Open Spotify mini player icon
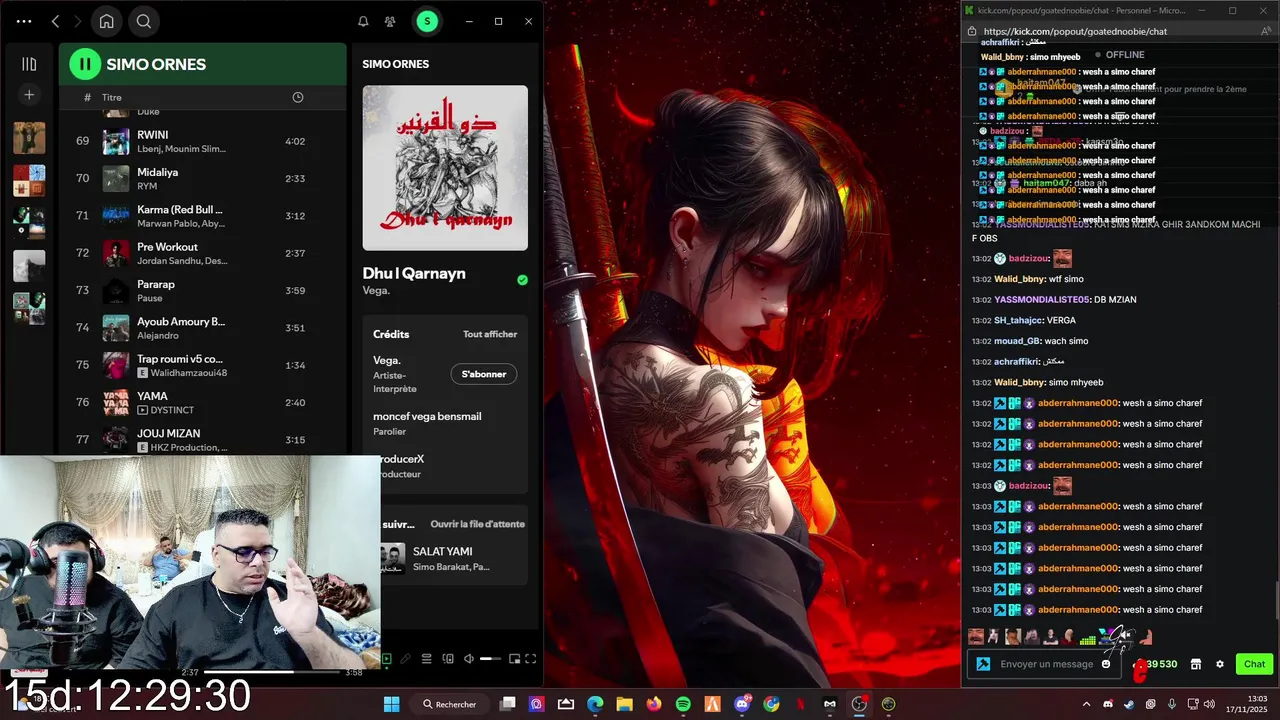This screenshot has height=720, width=1280. [515, 659]
